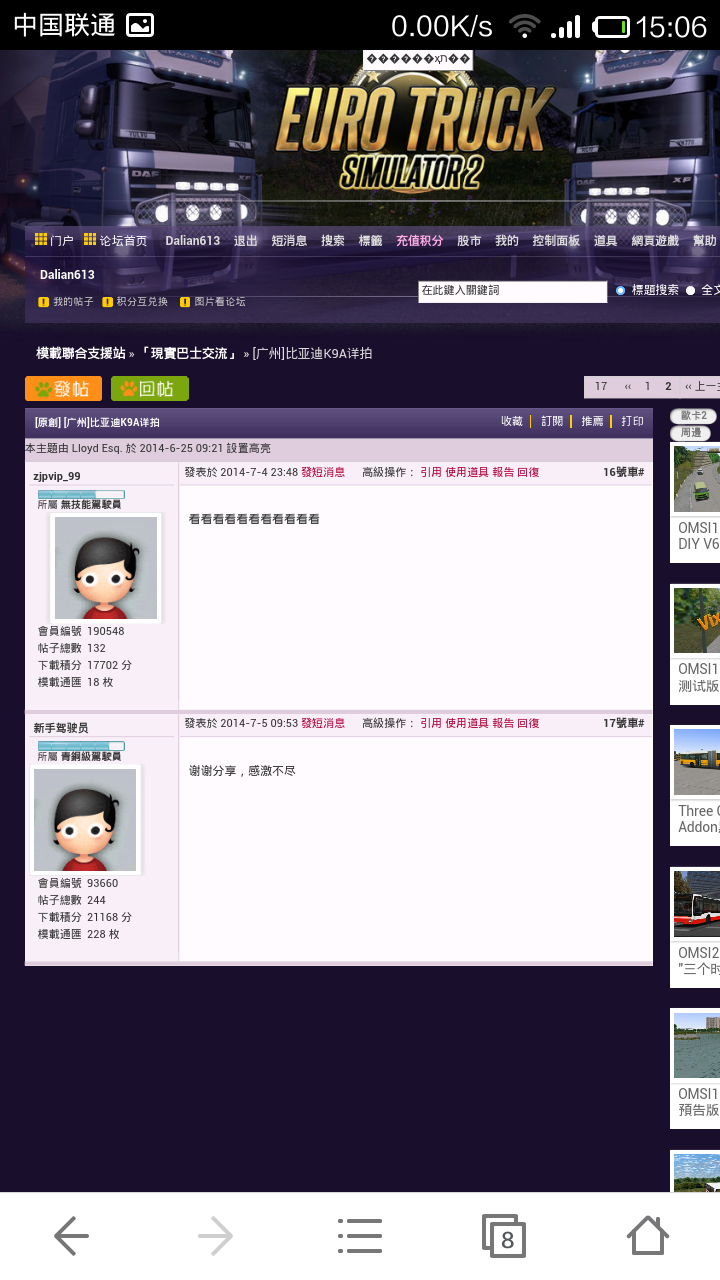Select 標題搜索 radio button
720x1280 pixels.
pos(620,290)
